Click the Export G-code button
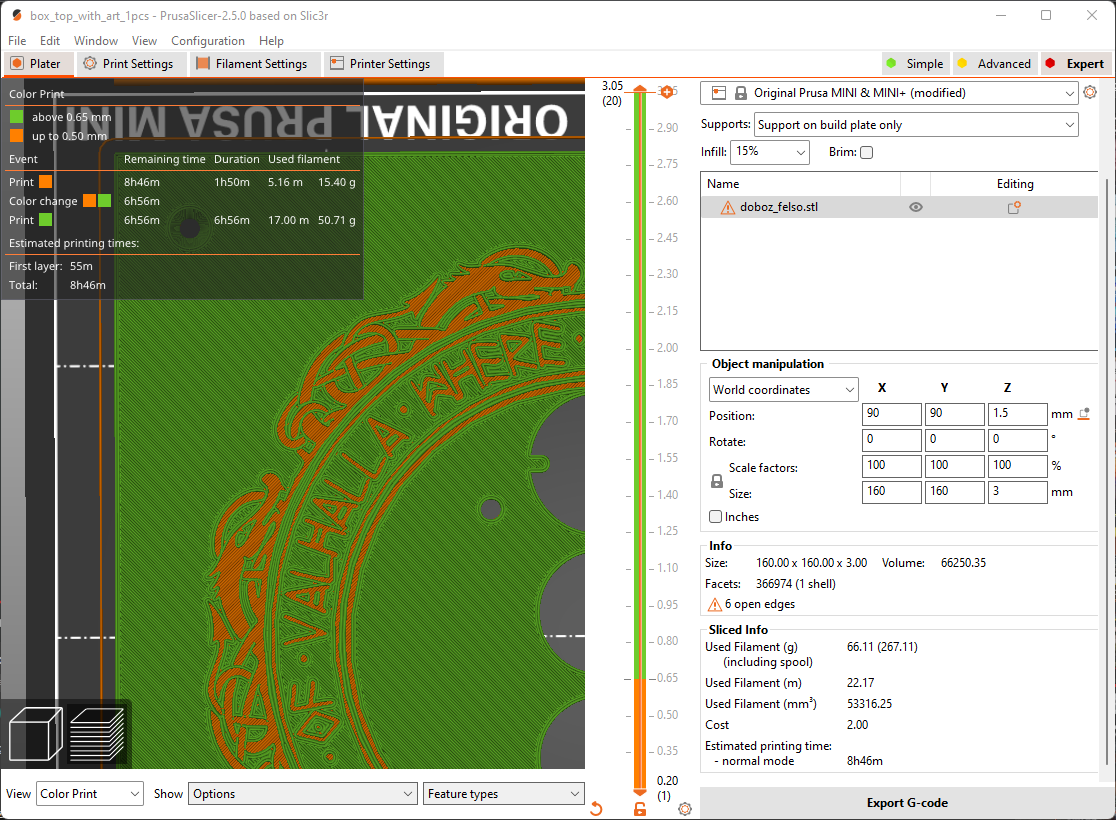The image size is (1116, 820). (x=907, y=803)
